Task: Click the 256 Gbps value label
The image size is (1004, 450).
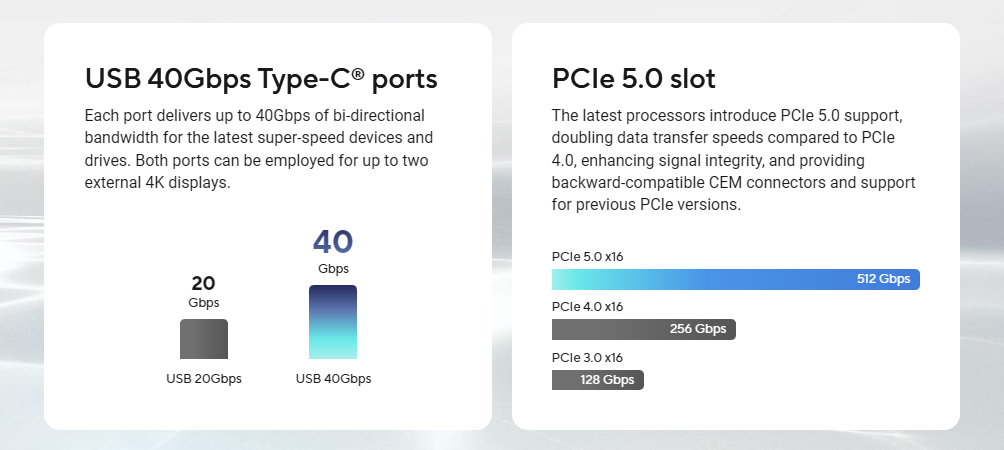Action: point(698,329)
